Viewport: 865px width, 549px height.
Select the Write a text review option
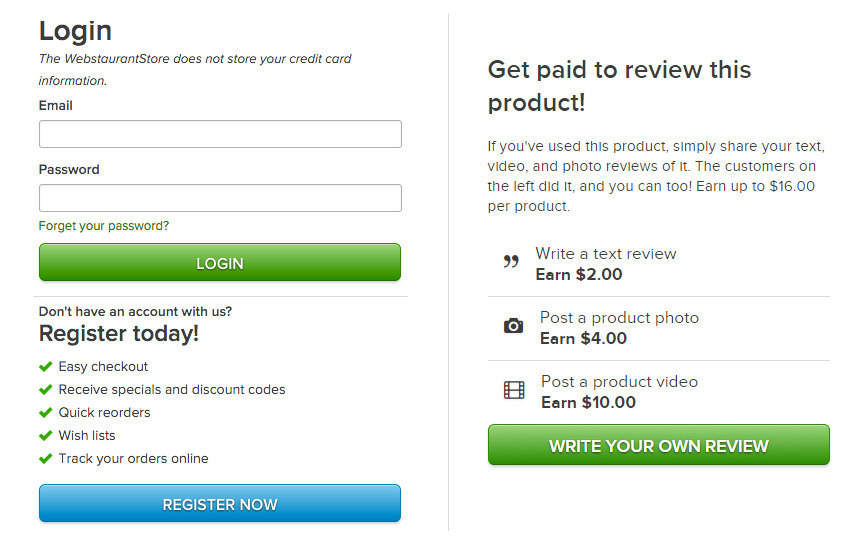606,254
